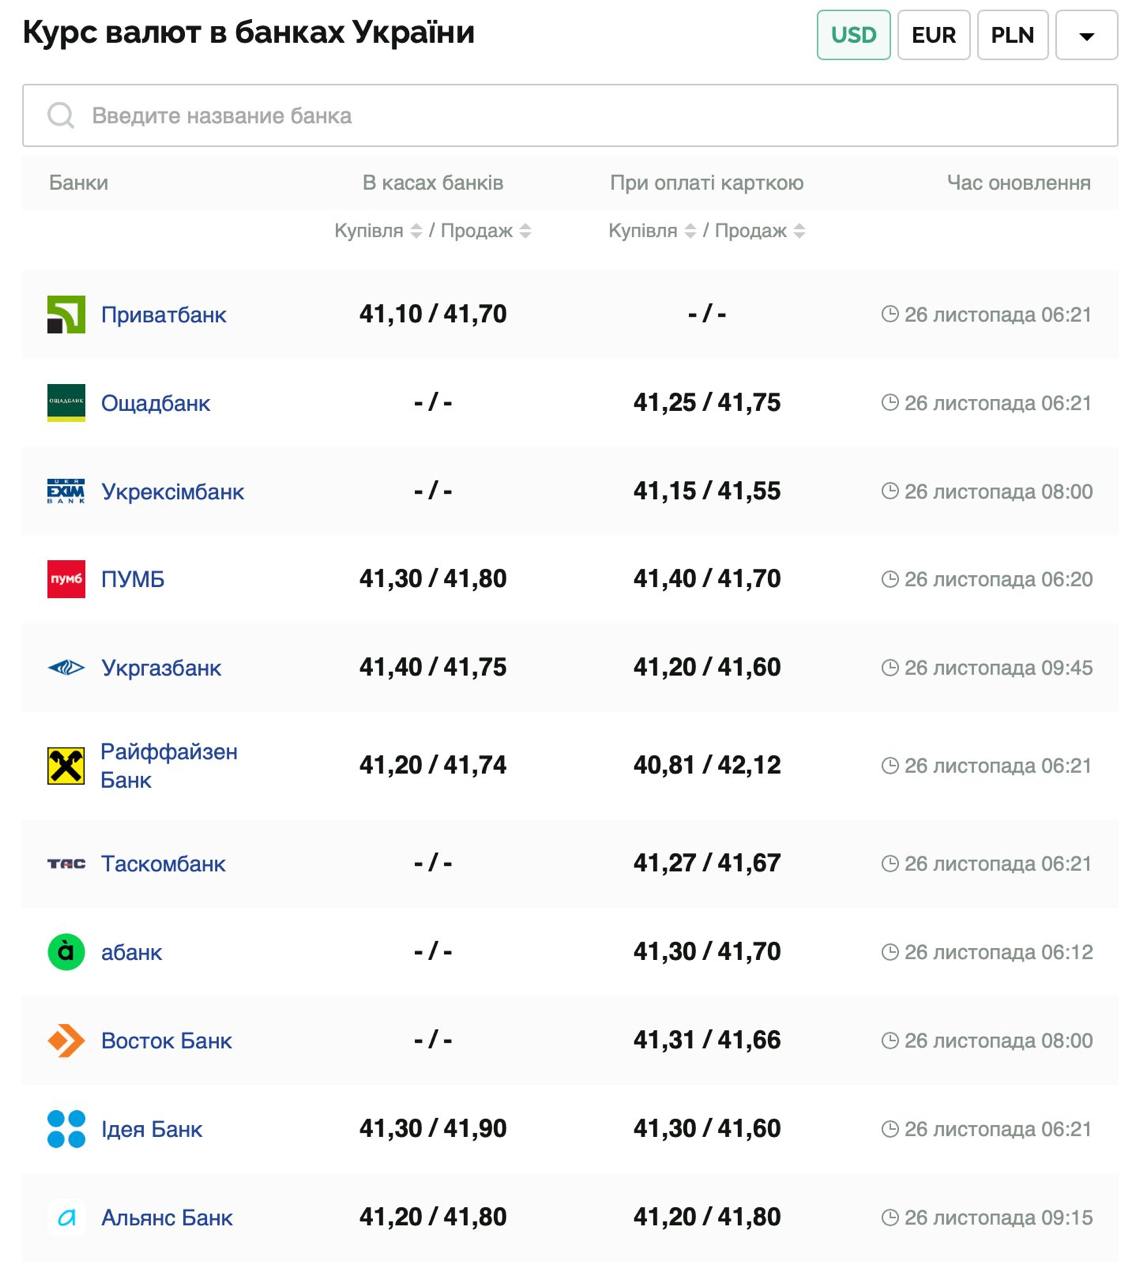Sort by cash desk Продаж rate
The width and height of the screenshot is (1140, 1280).
coord(525,231)
